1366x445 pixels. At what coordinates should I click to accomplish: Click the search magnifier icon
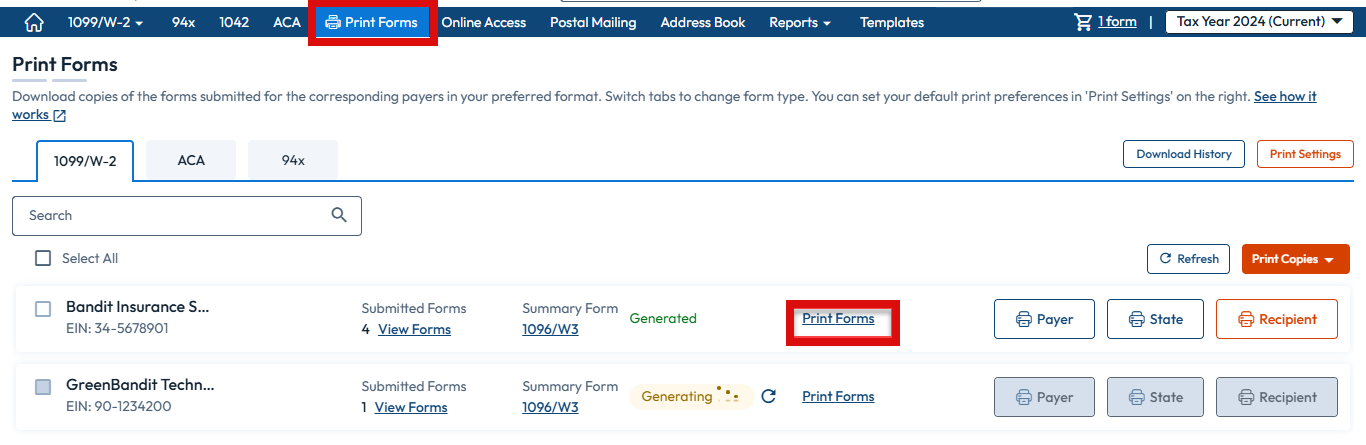339,215
